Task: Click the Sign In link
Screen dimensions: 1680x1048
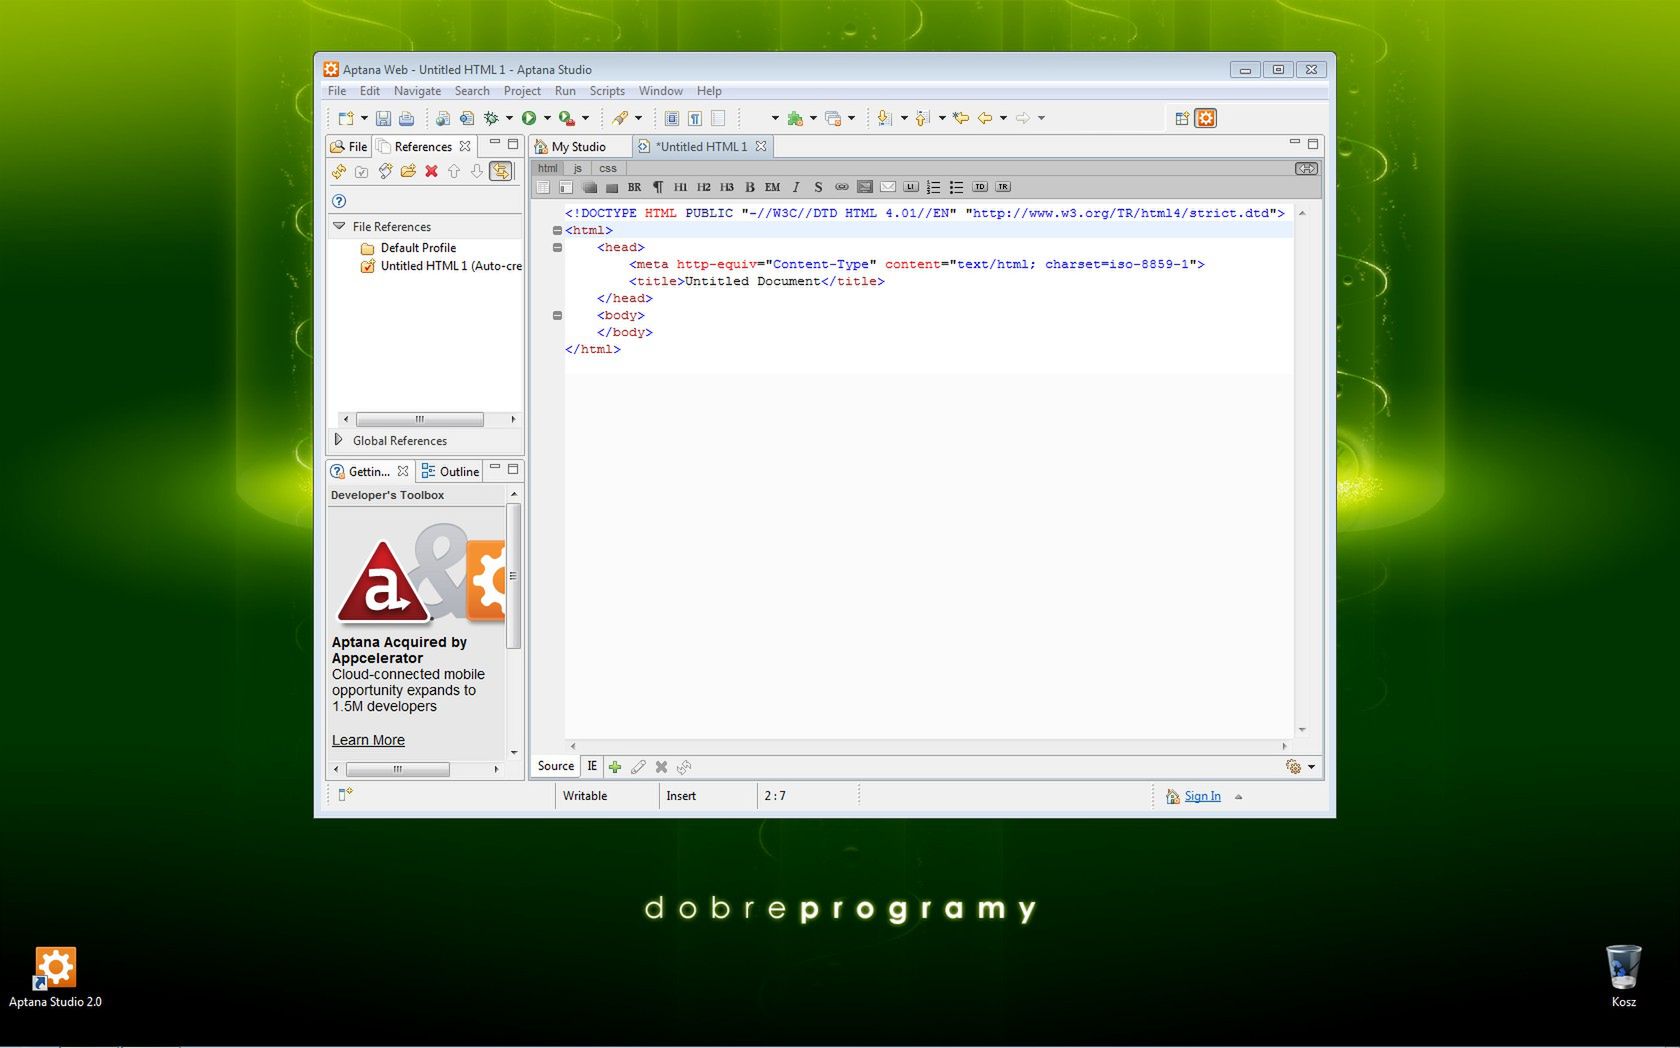Action: click(x=1202, y=796)
